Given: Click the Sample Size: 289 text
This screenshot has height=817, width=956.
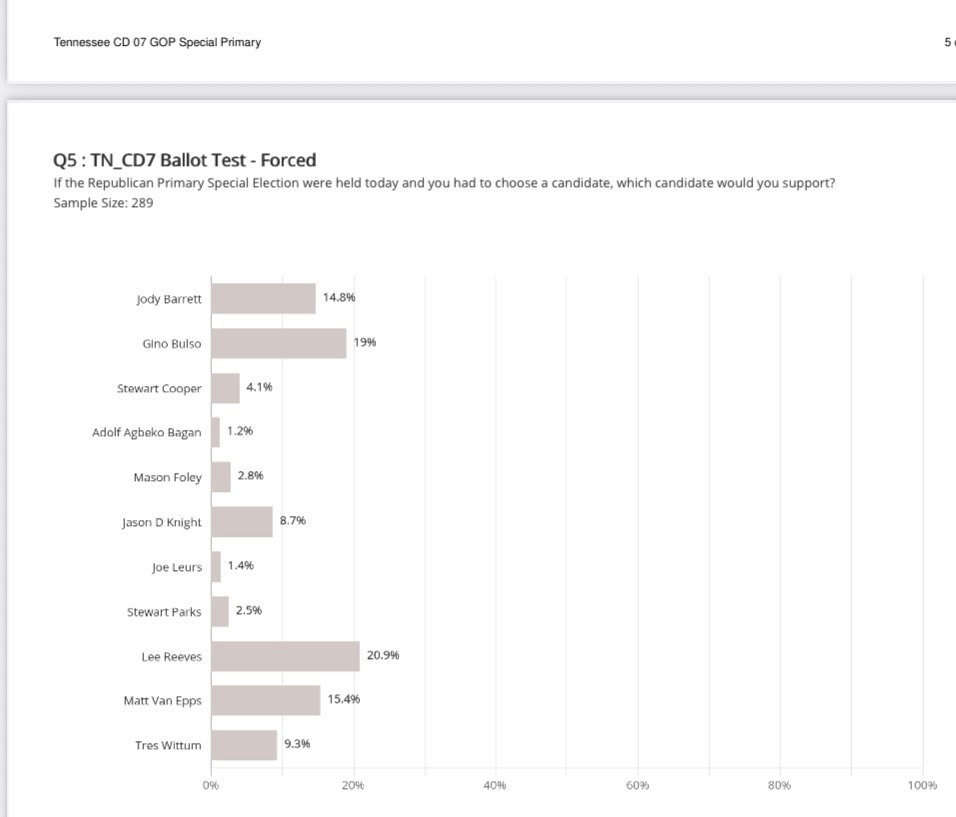Looking at the screenshot, I should click(x=103, y=203).
